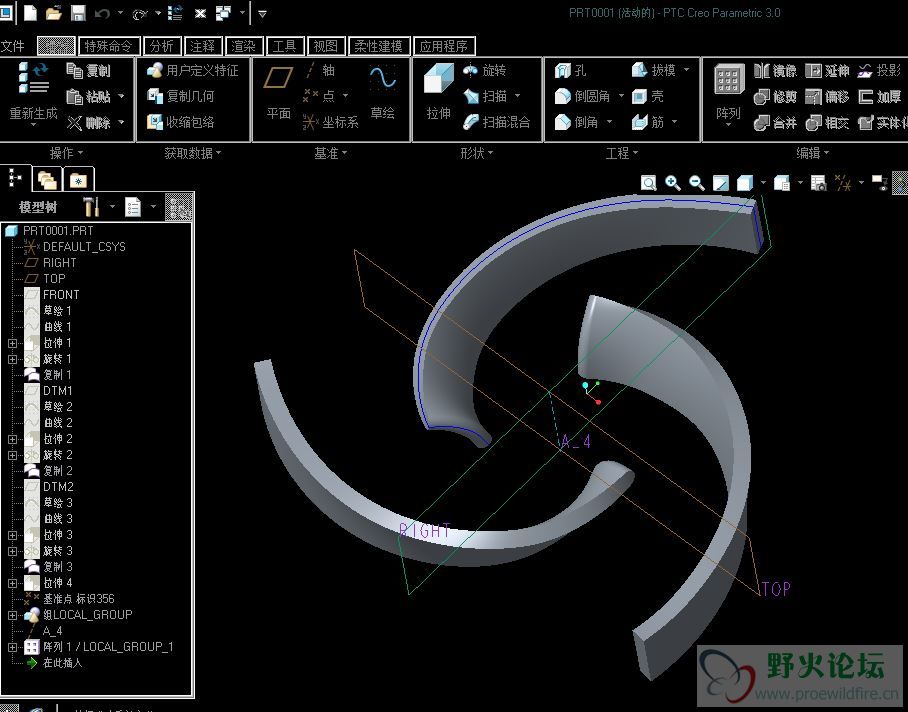Screen dimensions: 908x712
Task: Expand the 旋转 2 tree node
Action: (12, 456)
